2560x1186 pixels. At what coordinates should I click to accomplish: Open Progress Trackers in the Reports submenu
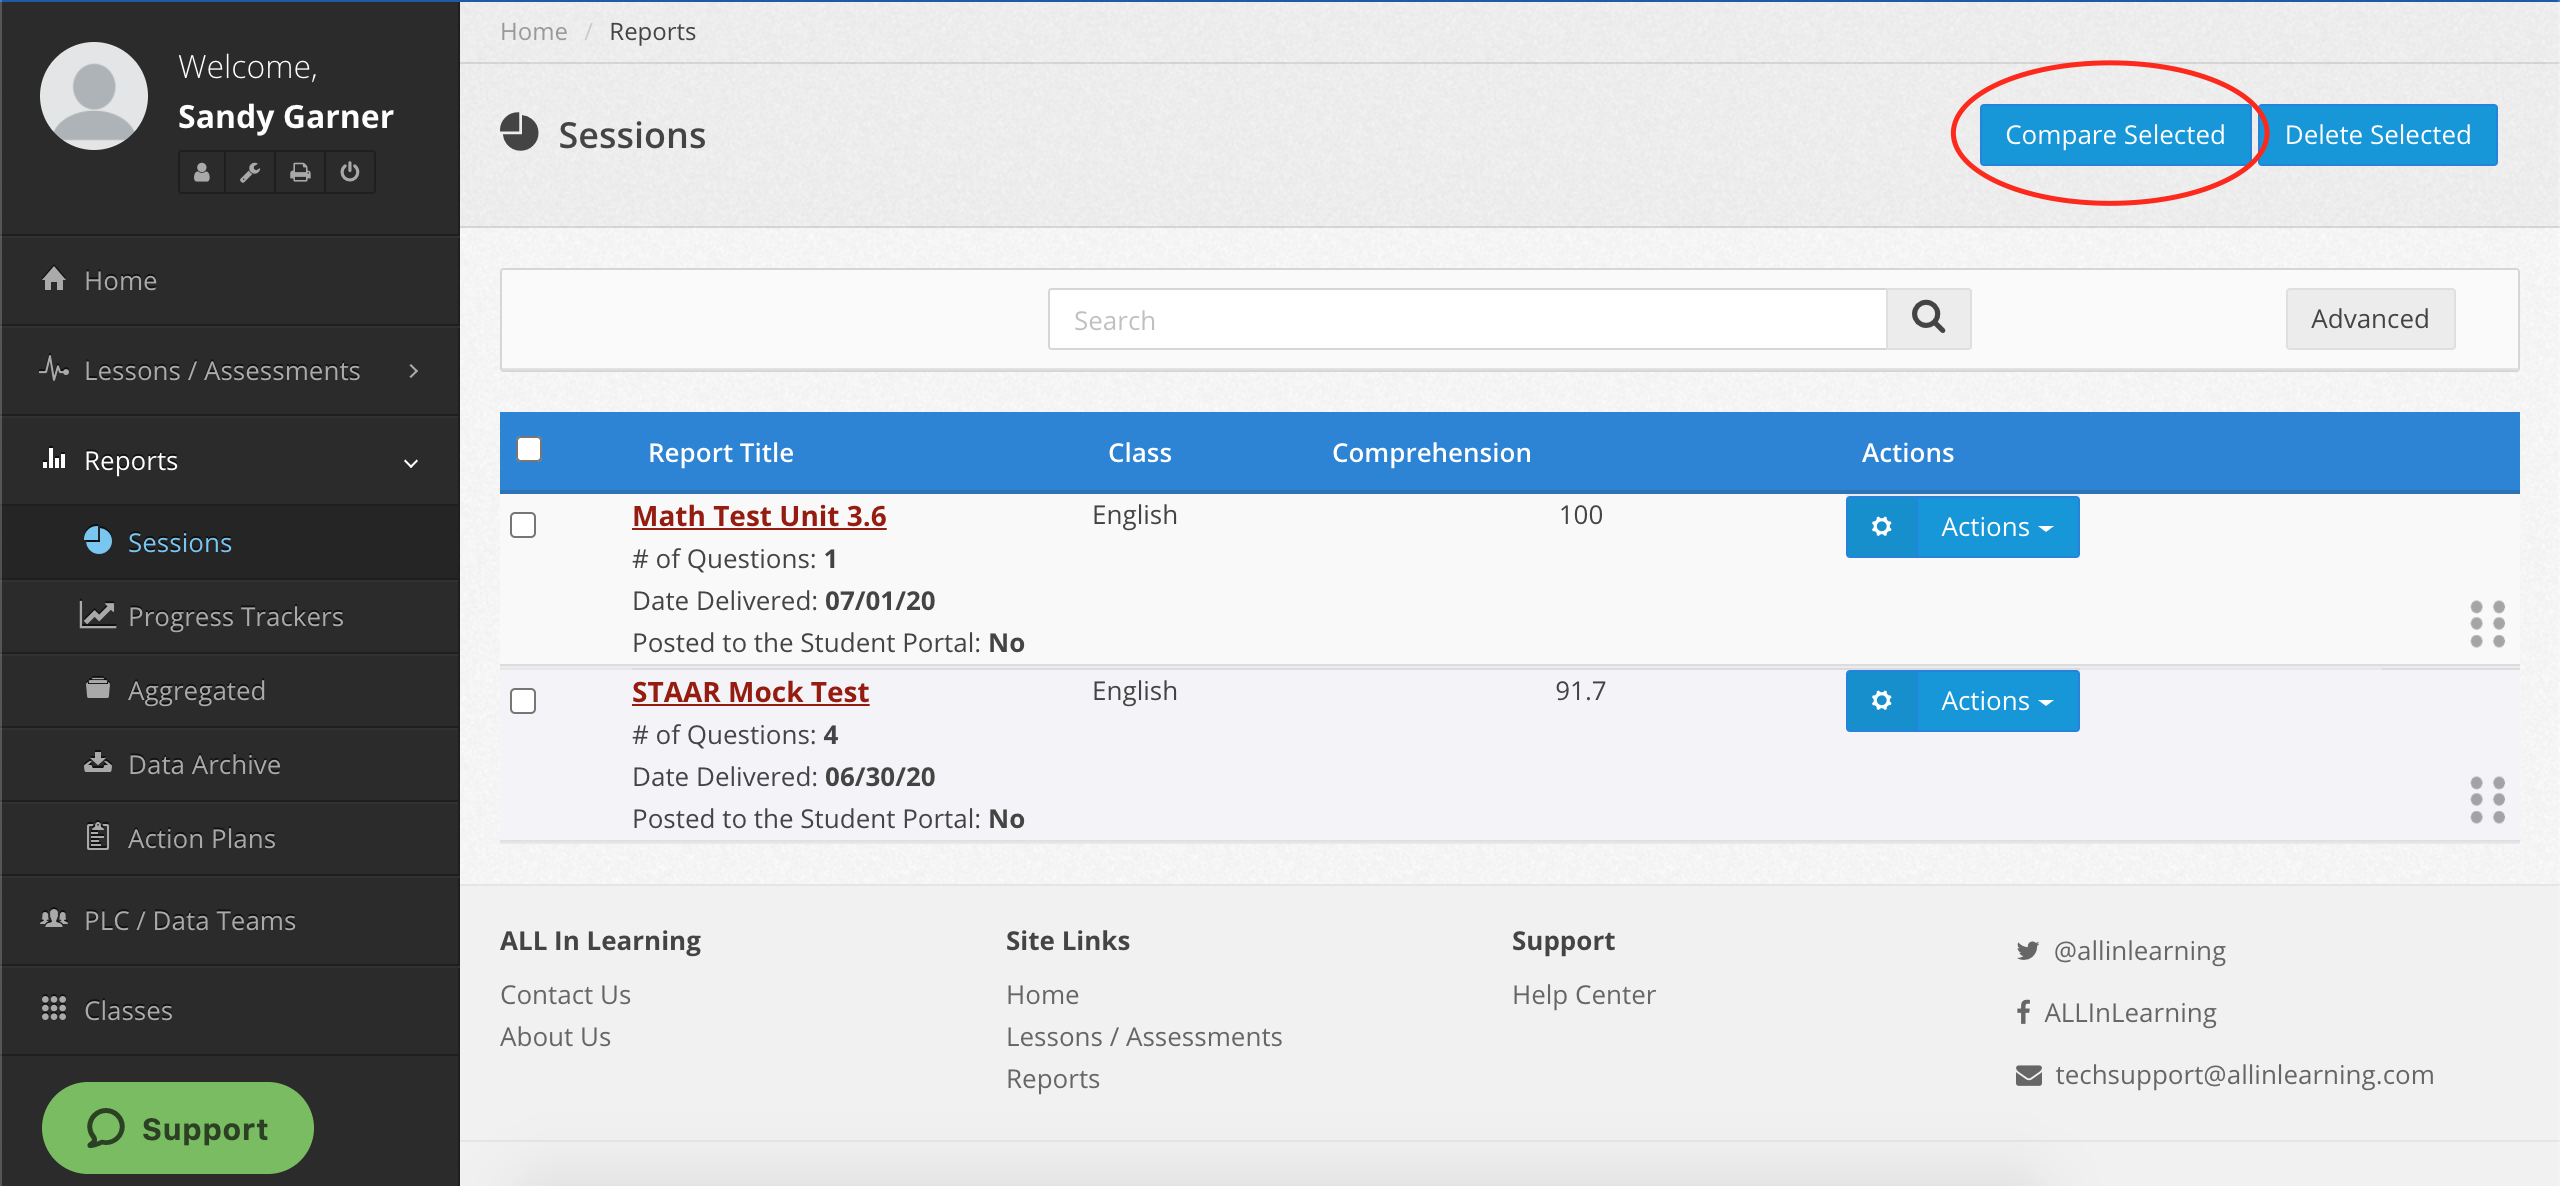[x=235, y=617]
